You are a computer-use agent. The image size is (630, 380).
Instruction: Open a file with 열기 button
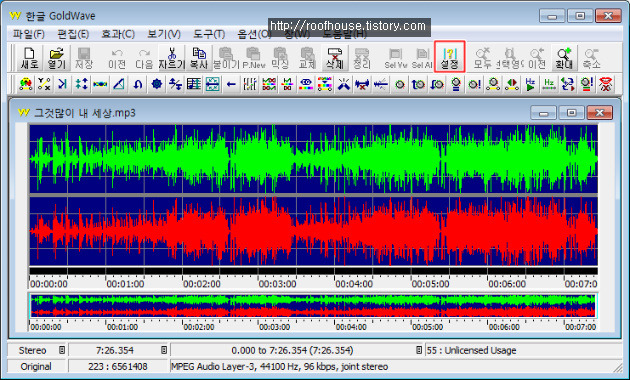(x=57, y=58)
